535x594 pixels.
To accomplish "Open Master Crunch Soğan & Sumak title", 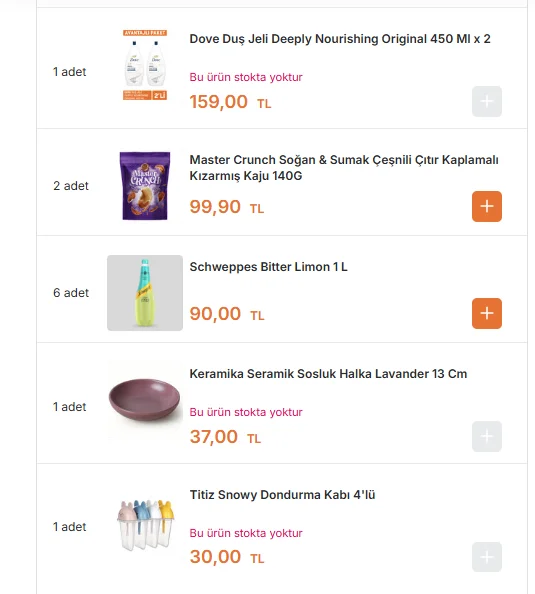I will [x=344, y=168].
